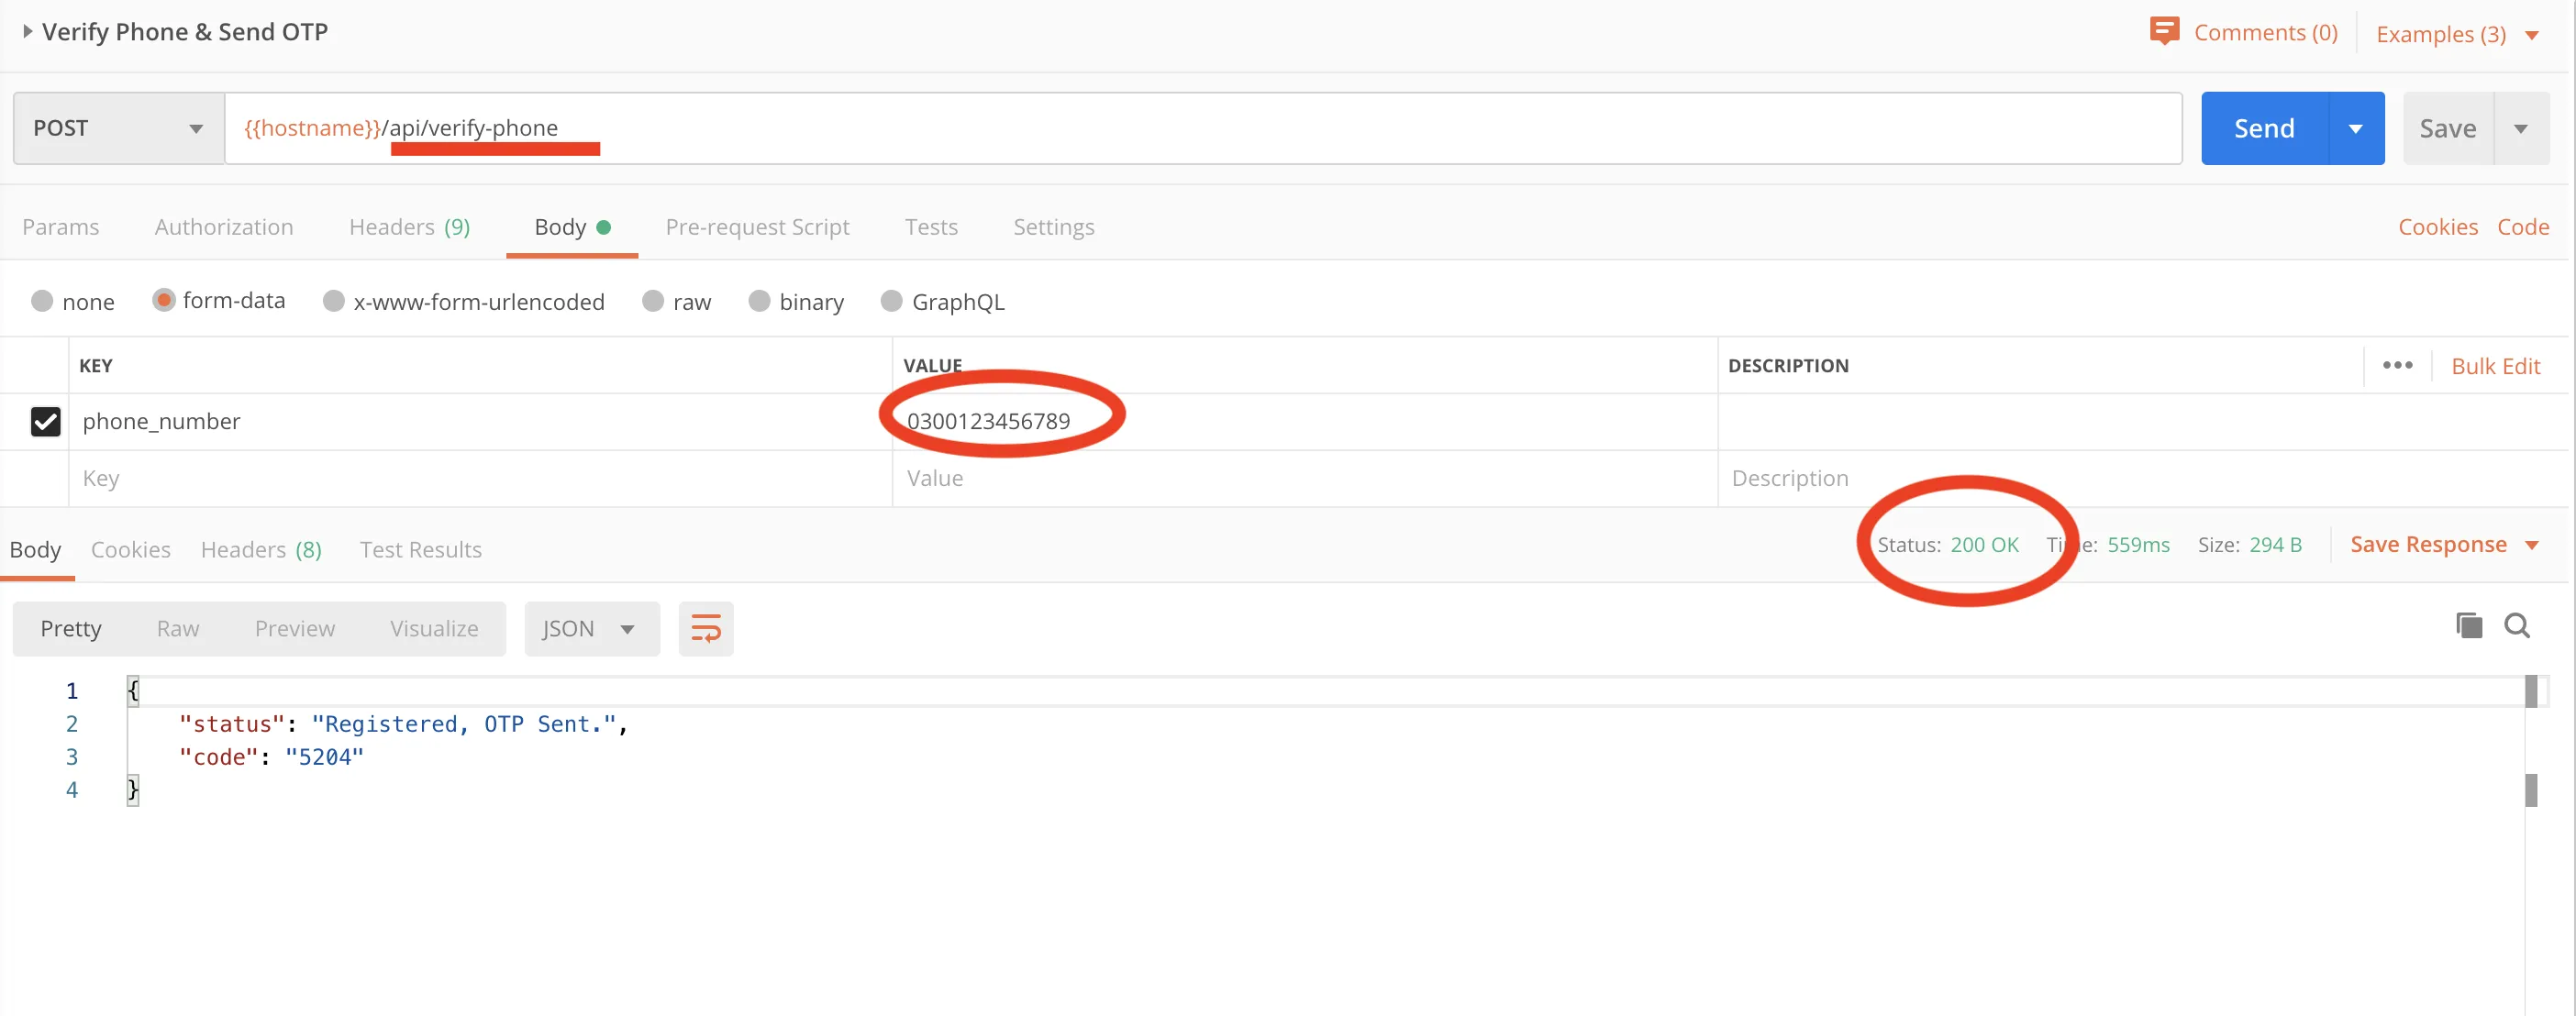The height and width of the screenshot is (1016, 2576).
Task: Select x-www-form-urlencoded radio option
Action: point(334,301)
